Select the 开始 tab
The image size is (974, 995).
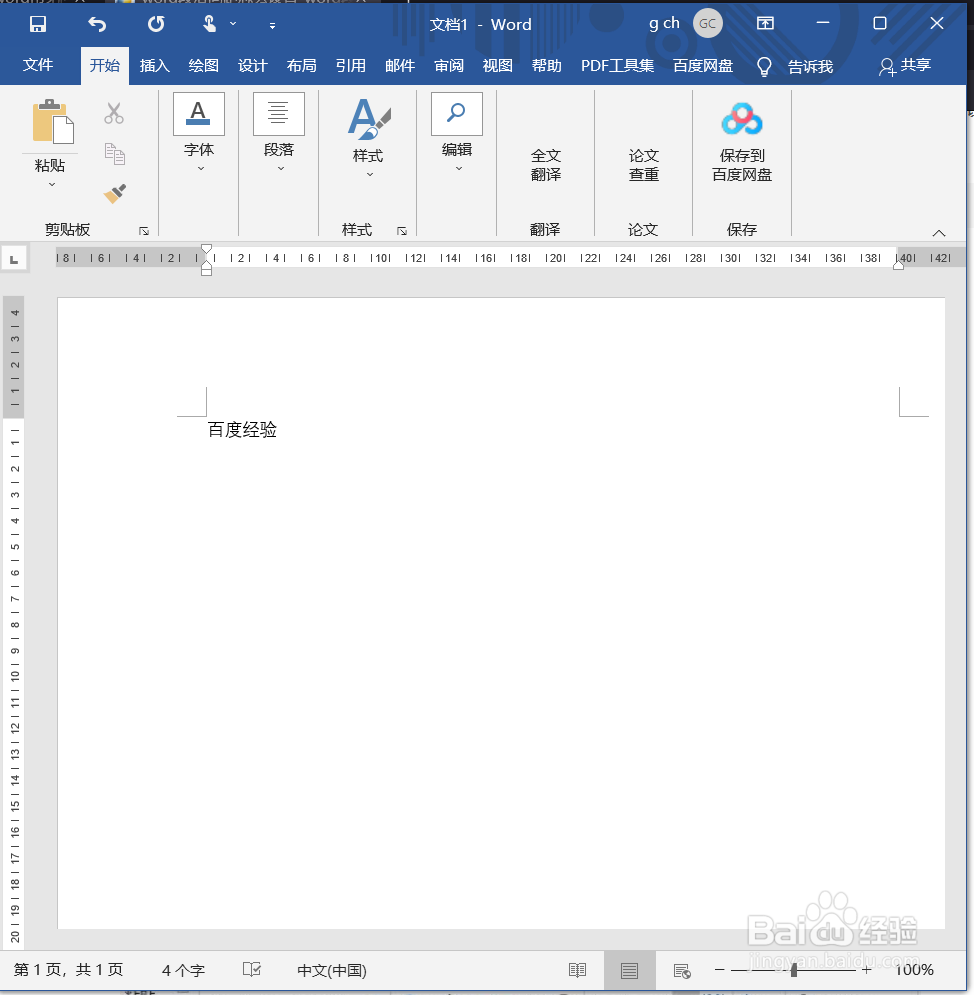click(x=105, y=65)
